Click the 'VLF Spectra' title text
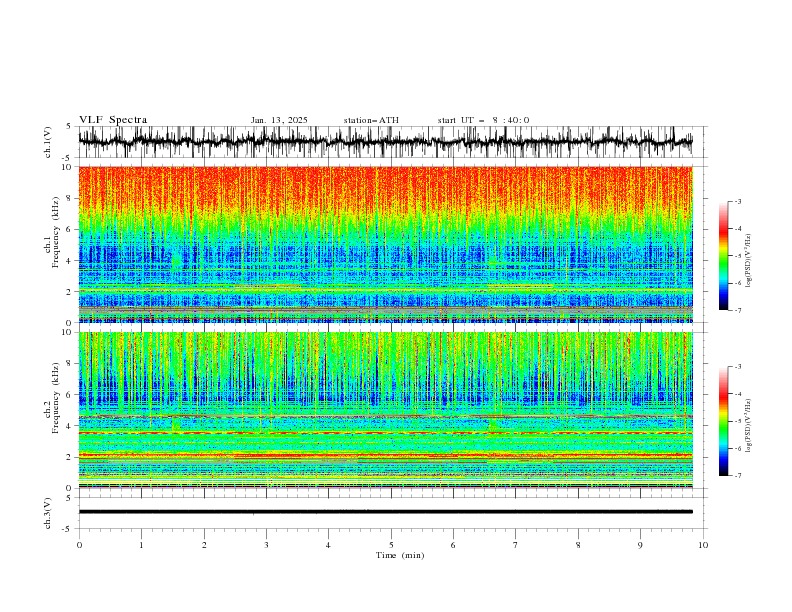The image size is (792, 612). 113,120
